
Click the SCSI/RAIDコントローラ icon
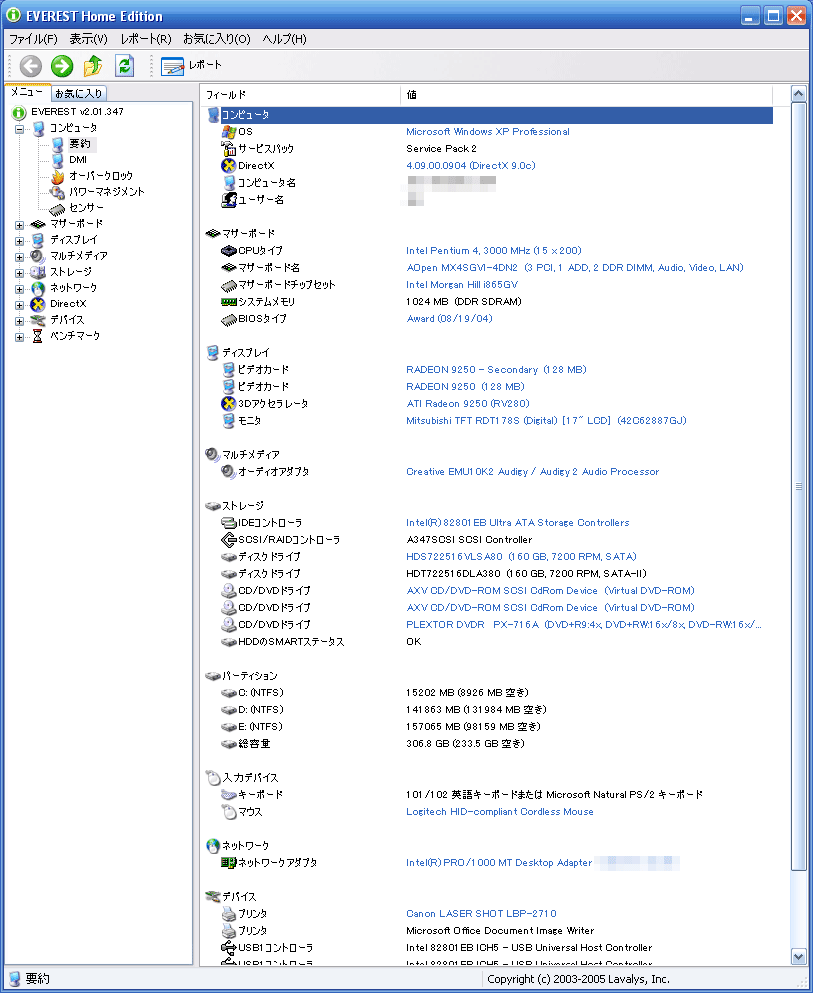tap(229, 540)
